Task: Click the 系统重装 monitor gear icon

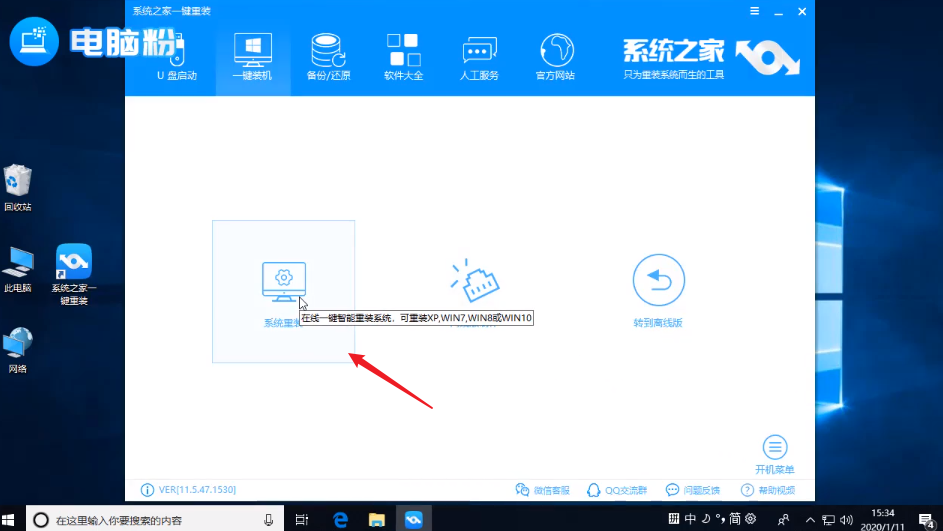Action: [284, 281]
